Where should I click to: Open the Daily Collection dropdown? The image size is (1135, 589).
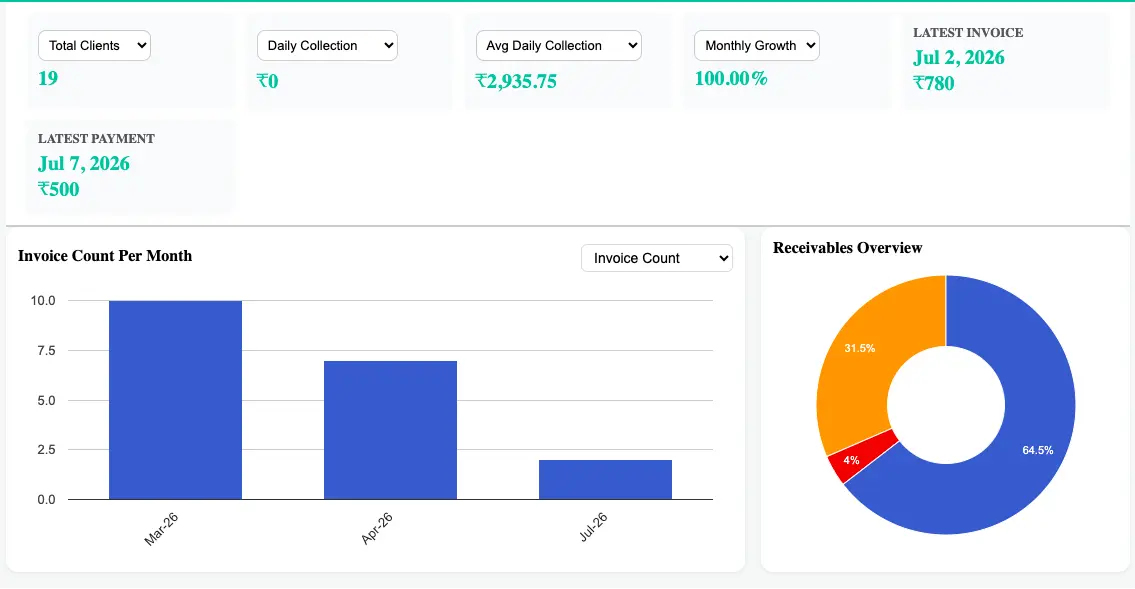[x=327, y=46]
